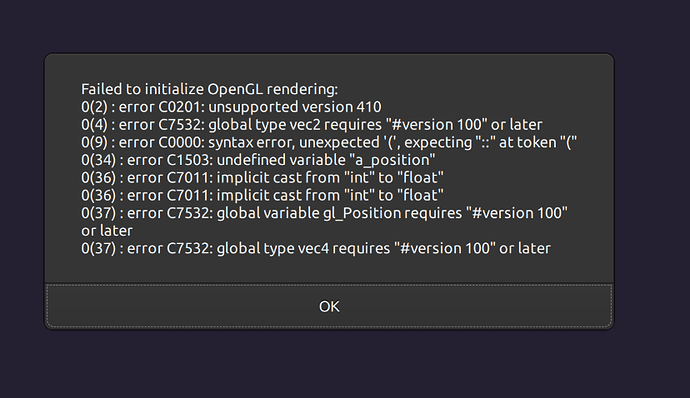The width and height of the screenshot is (690, 398).
Task: Click the lower 'implicit cast from int' line
Action: pyautogui.click(x=262, y=195)
